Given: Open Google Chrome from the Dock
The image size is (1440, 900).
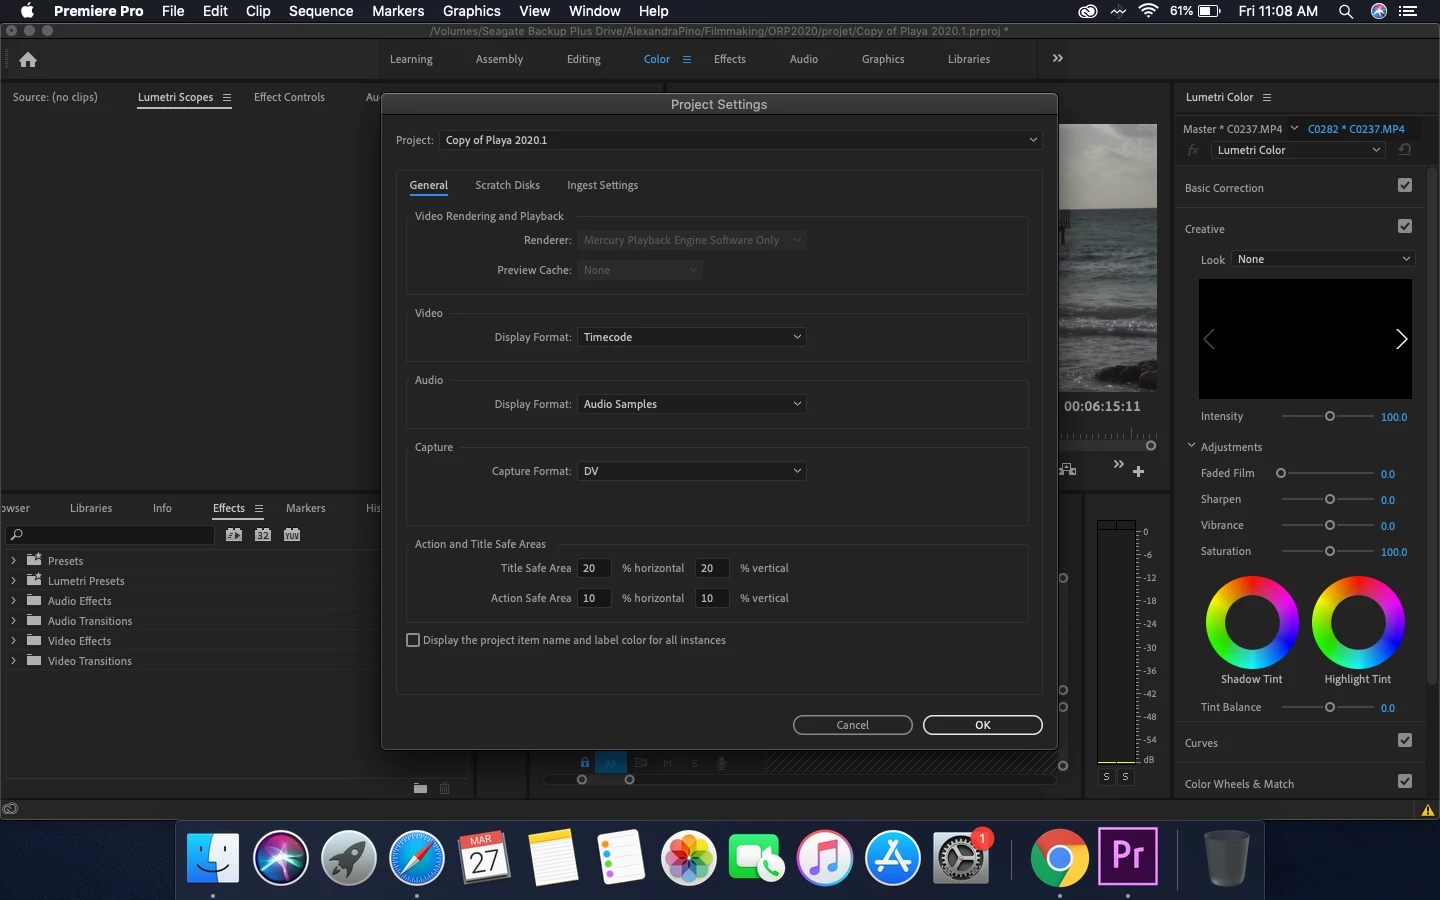Looking at the screenshot, I should click(1060, 857).
